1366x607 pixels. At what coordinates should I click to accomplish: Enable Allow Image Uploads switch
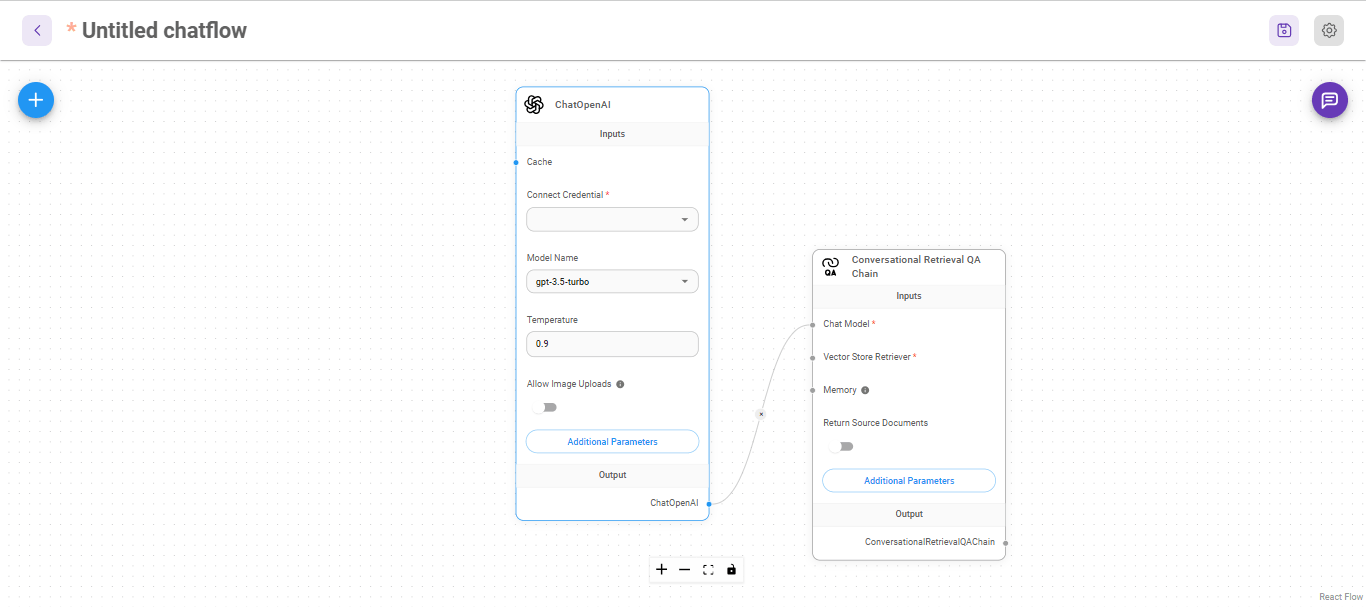(x=544, y=407)
